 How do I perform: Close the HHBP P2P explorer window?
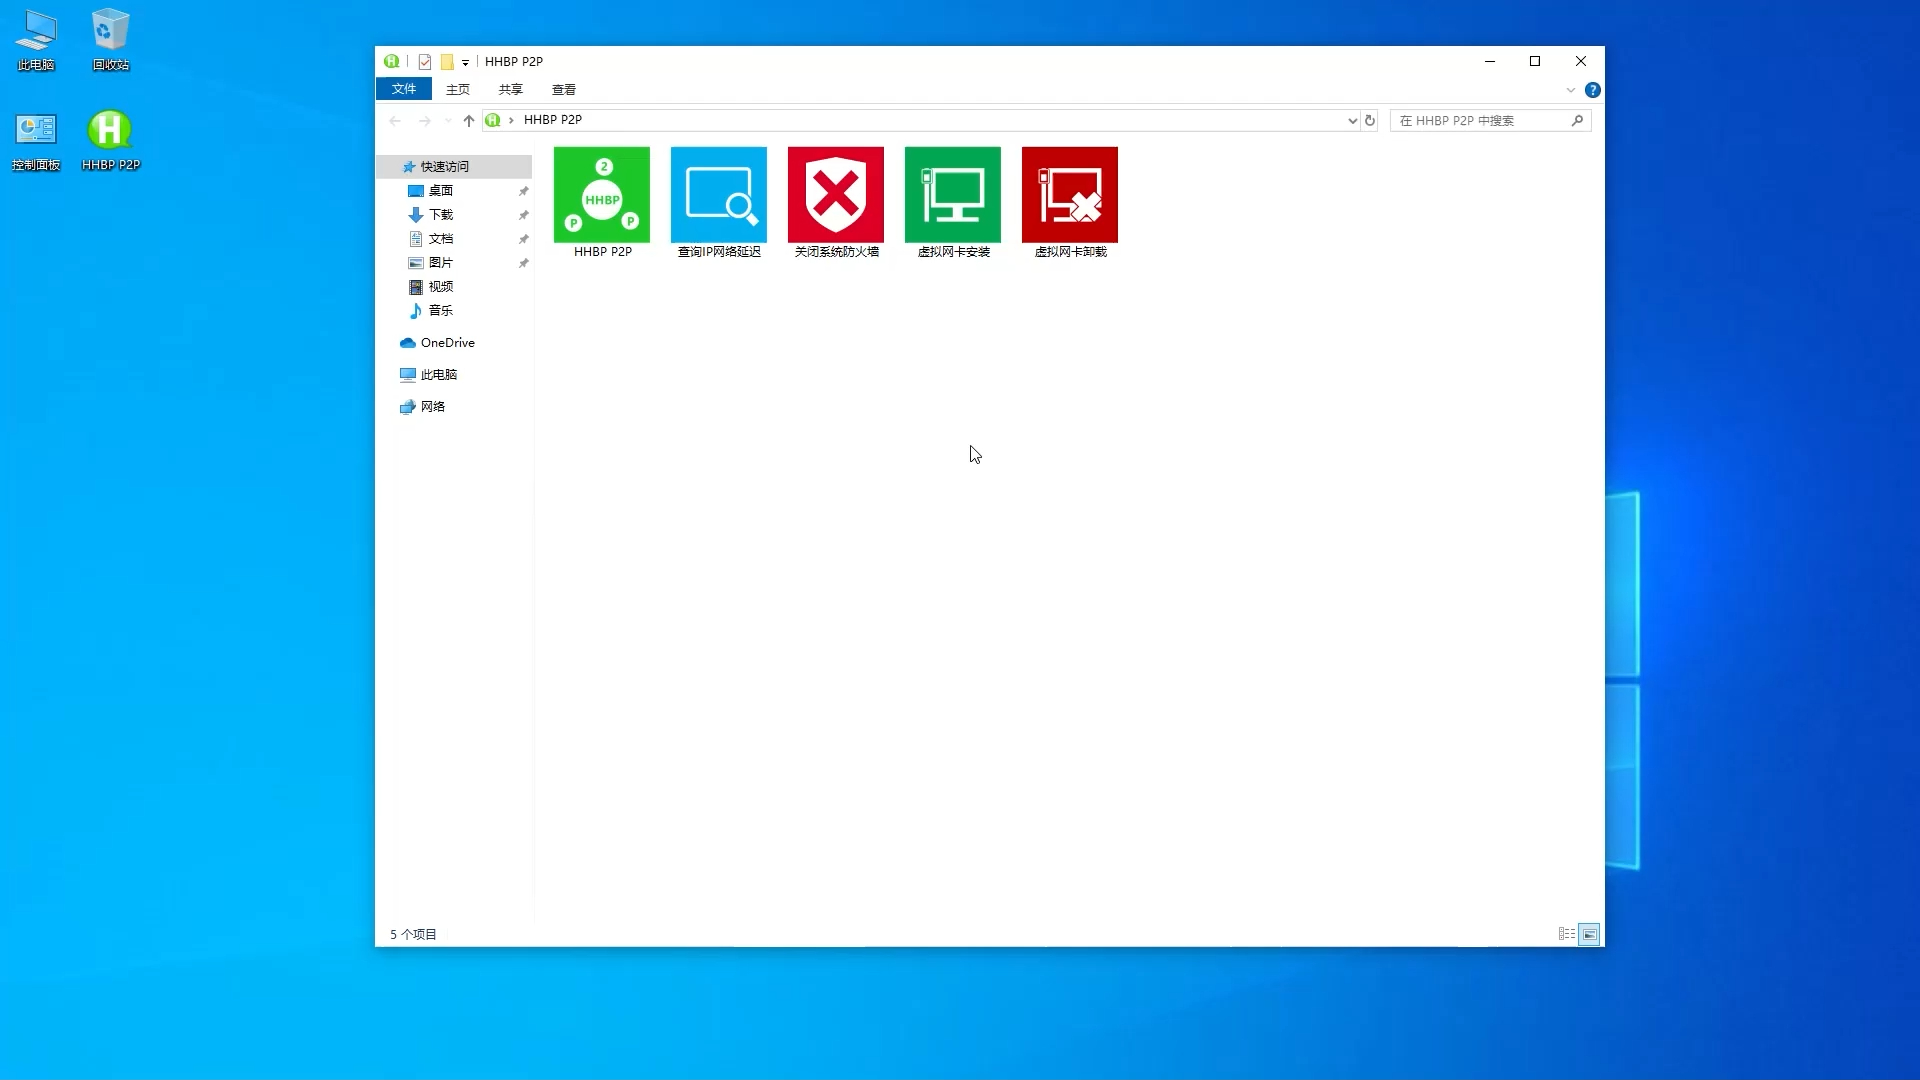(x=1581, y=62)
